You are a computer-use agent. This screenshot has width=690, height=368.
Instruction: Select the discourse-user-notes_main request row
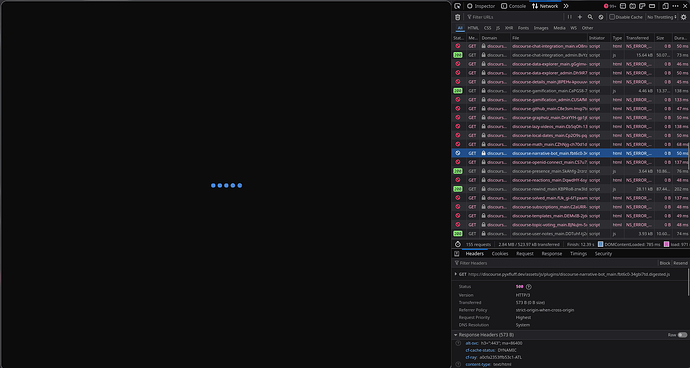click(x=570, y=233)
